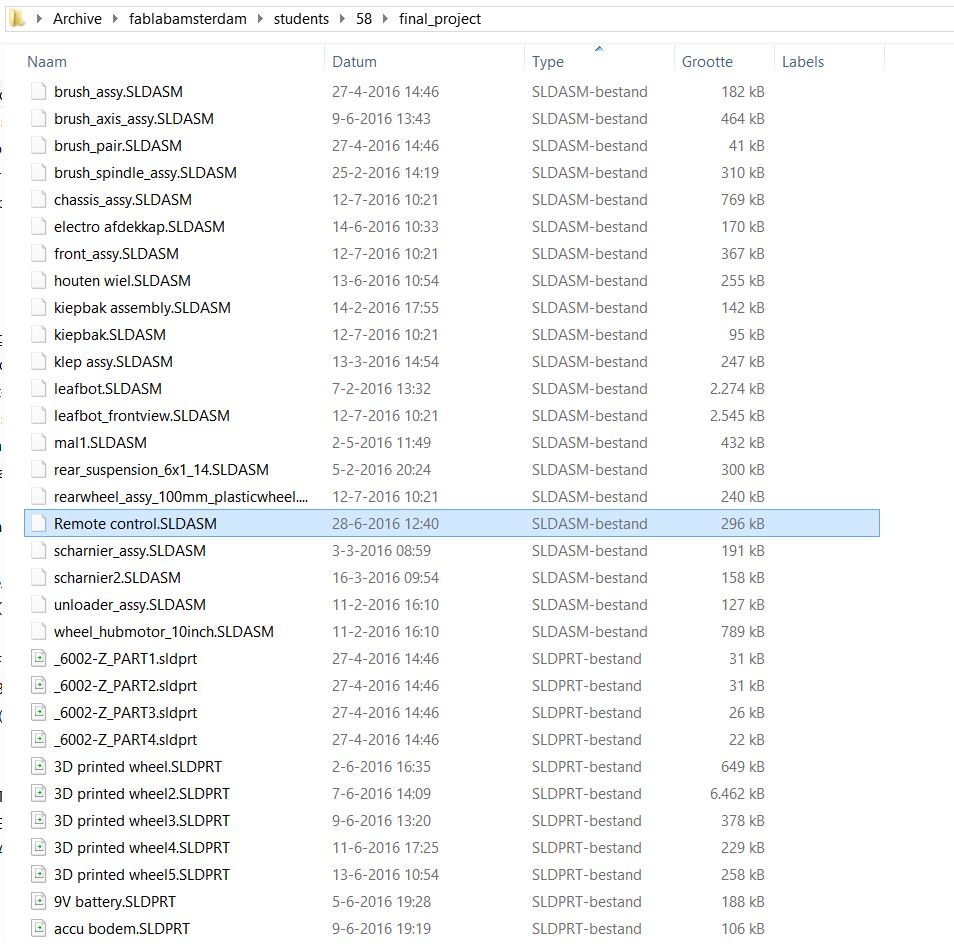Sort files by the Naam column

(47, 62)
